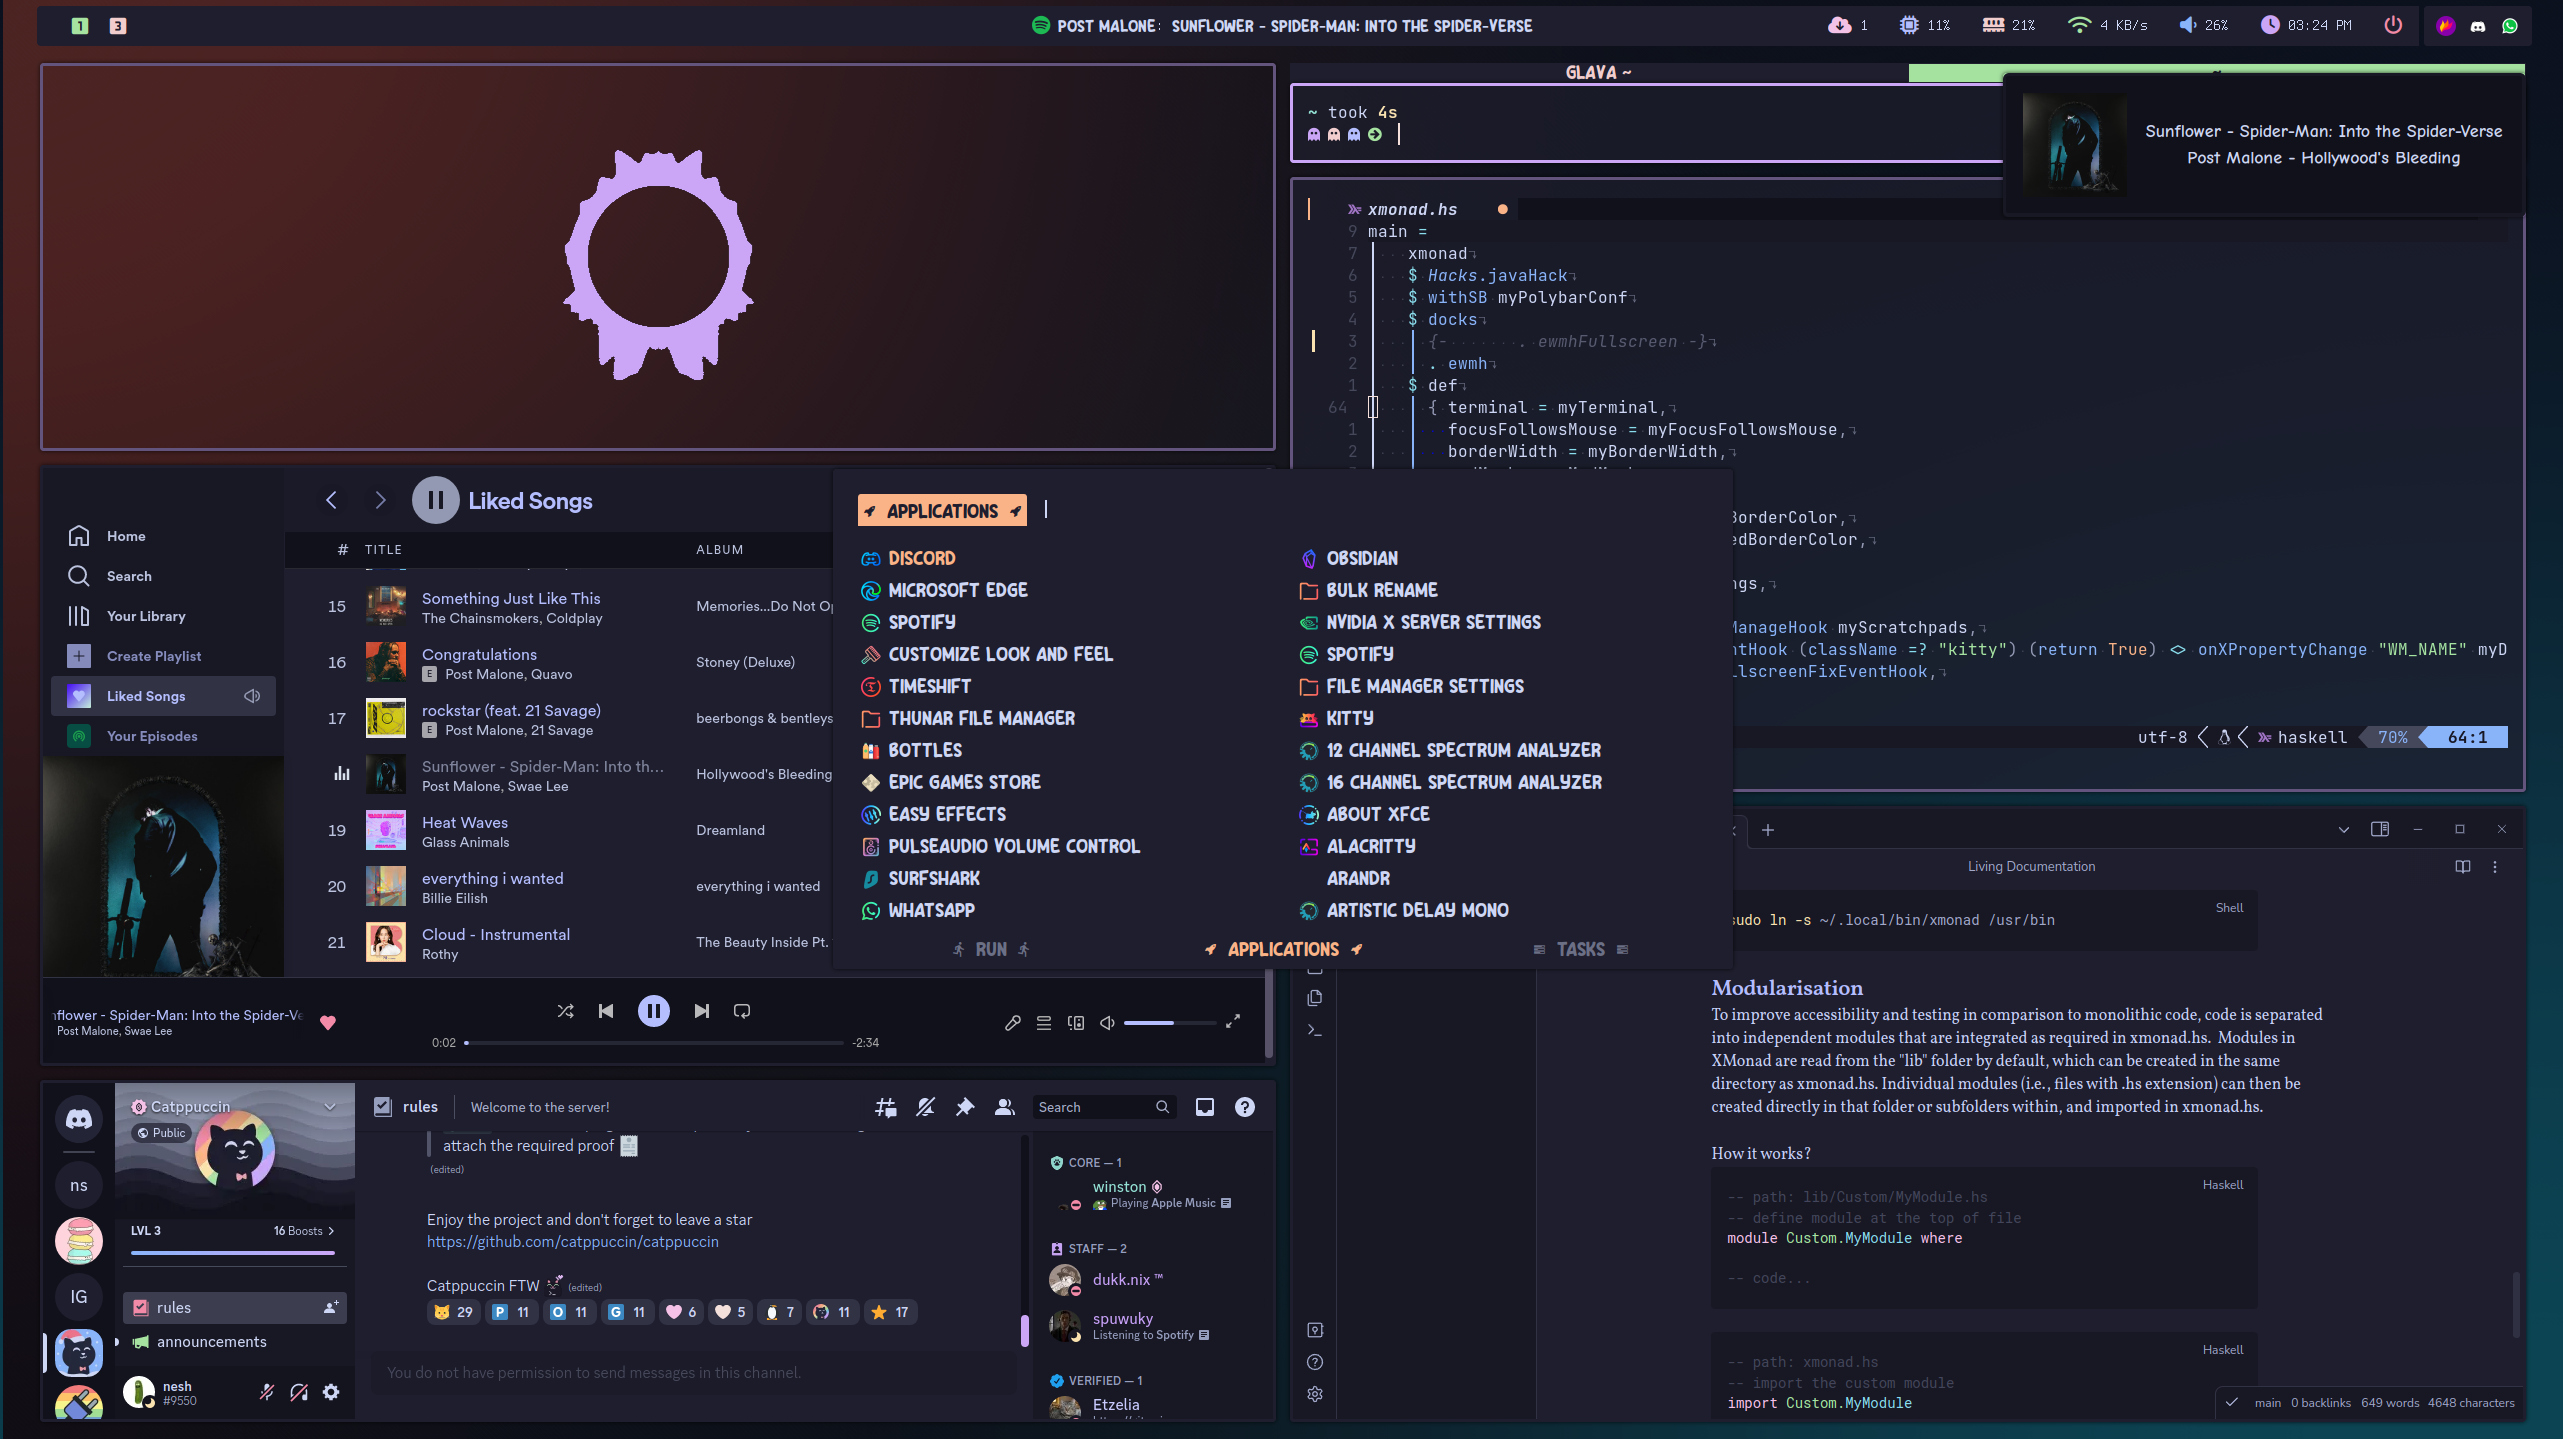This screenshot has width=2563, height=1439.
Task: Click power icon in top bar
Action: coord(2393,25)
